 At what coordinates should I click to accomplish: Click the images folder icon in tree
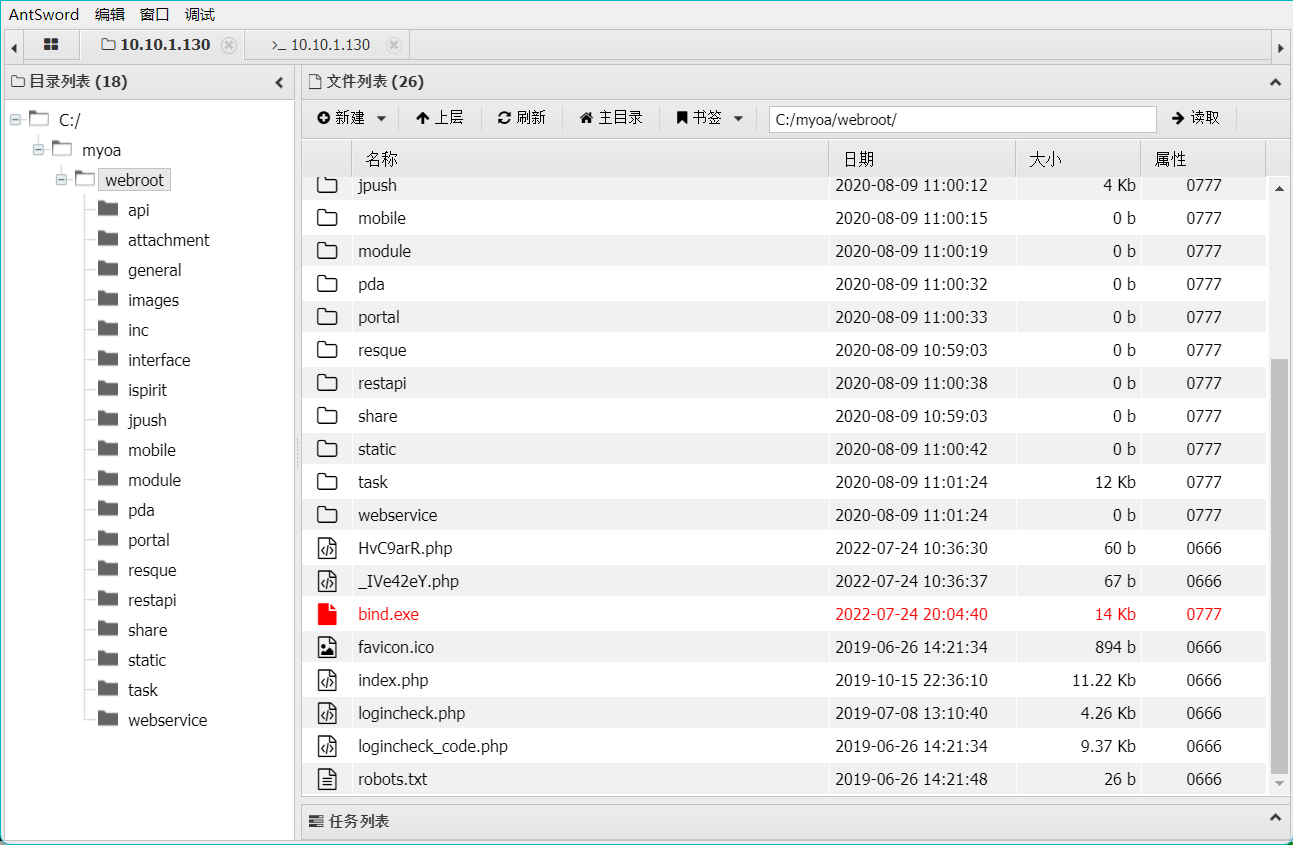[x=108, y=299]
